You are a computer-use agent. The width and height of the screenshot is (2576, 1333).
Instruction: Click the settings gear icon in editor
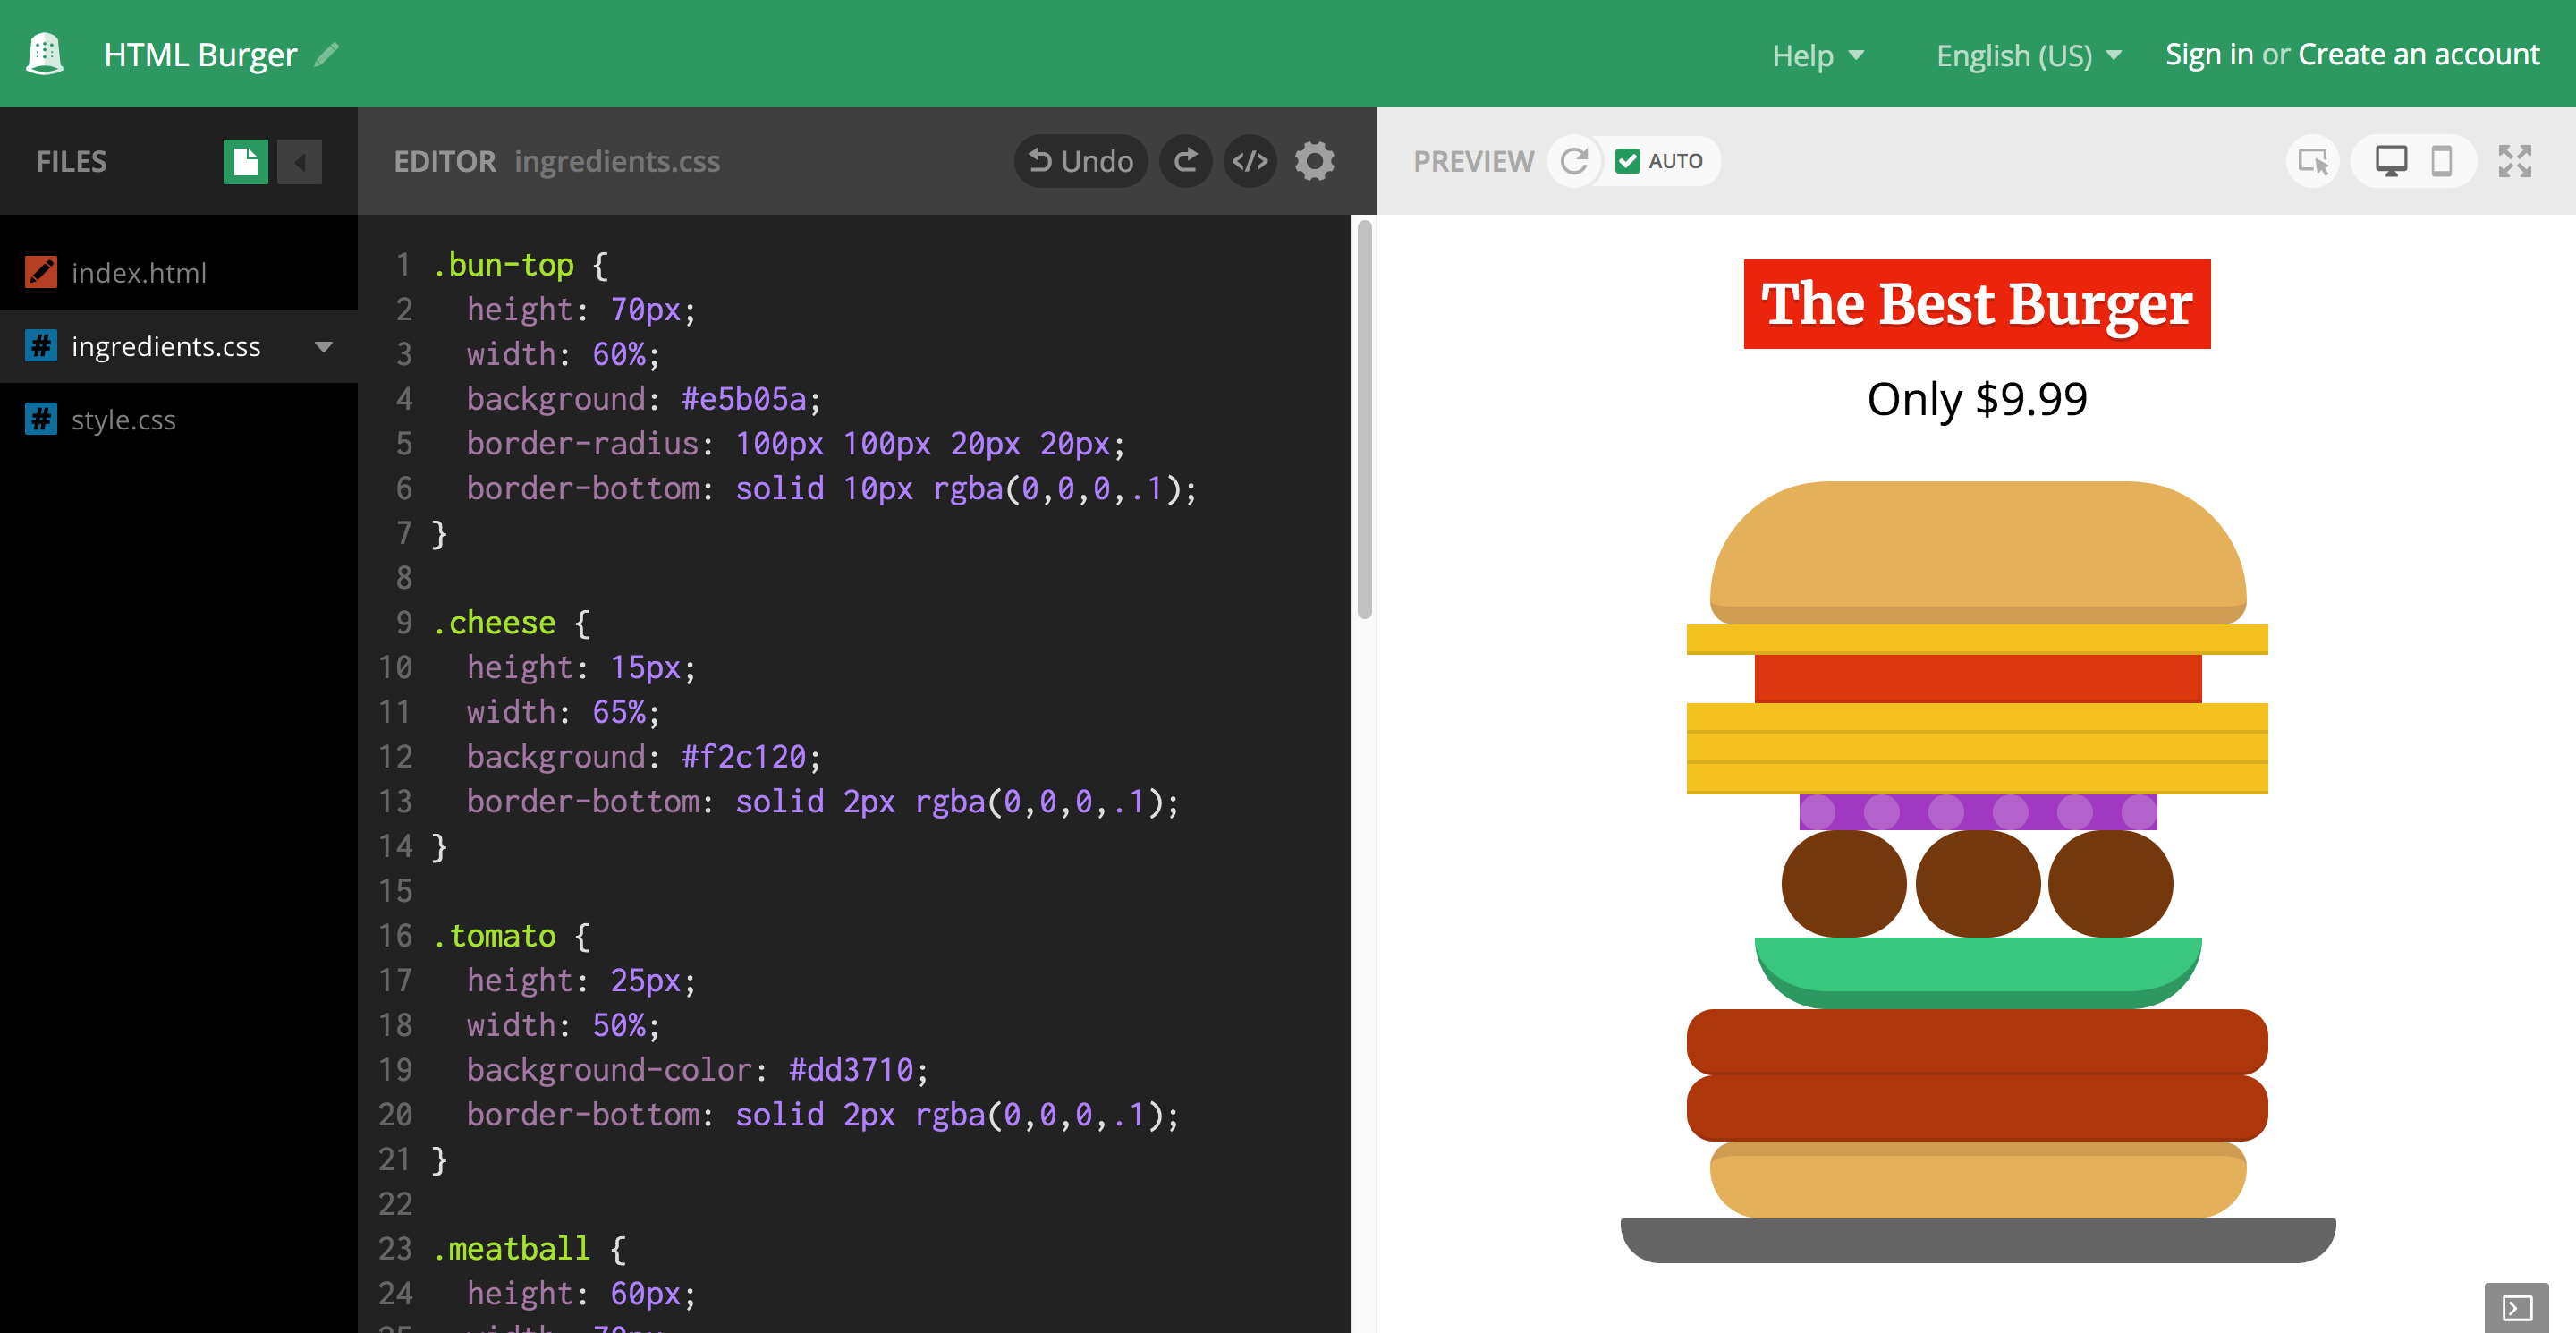(x=1318, y=160)
